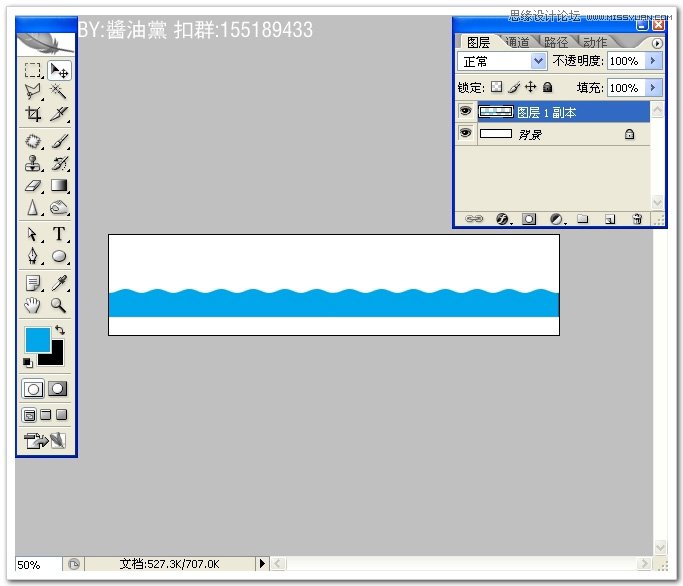This screenshot has width=683, height=586.
Task: Open the black background color picker
Action: pyautogui.click(x=57, y=357)
